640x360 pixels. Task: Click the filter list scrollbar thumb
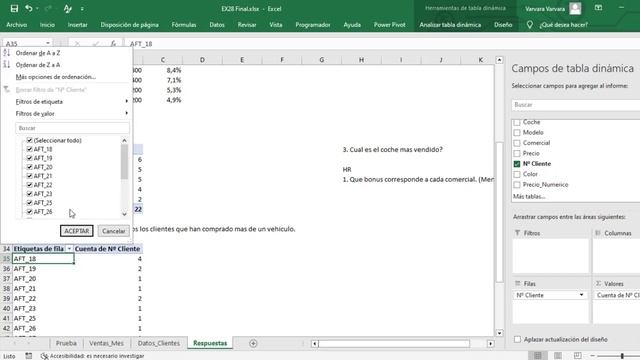(x=124, y=162)
